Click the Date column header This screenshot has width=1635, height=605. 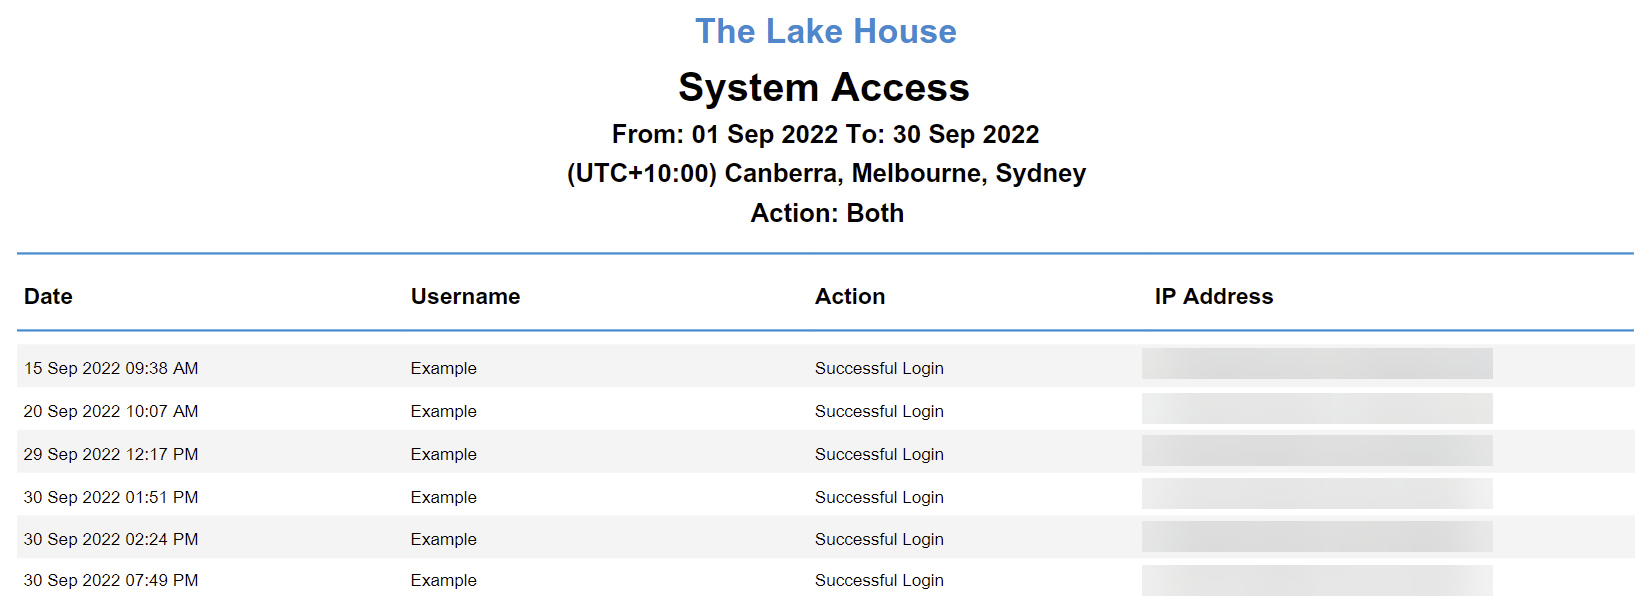(48, 296)
